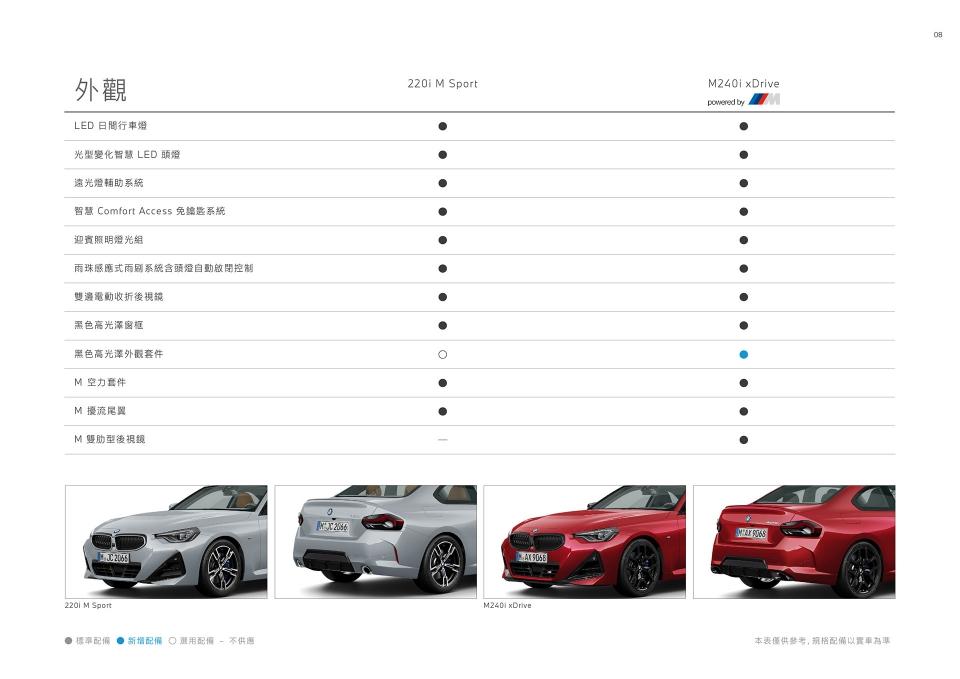
Task: Open the red M240i front view image
Action: coord(584,541)
